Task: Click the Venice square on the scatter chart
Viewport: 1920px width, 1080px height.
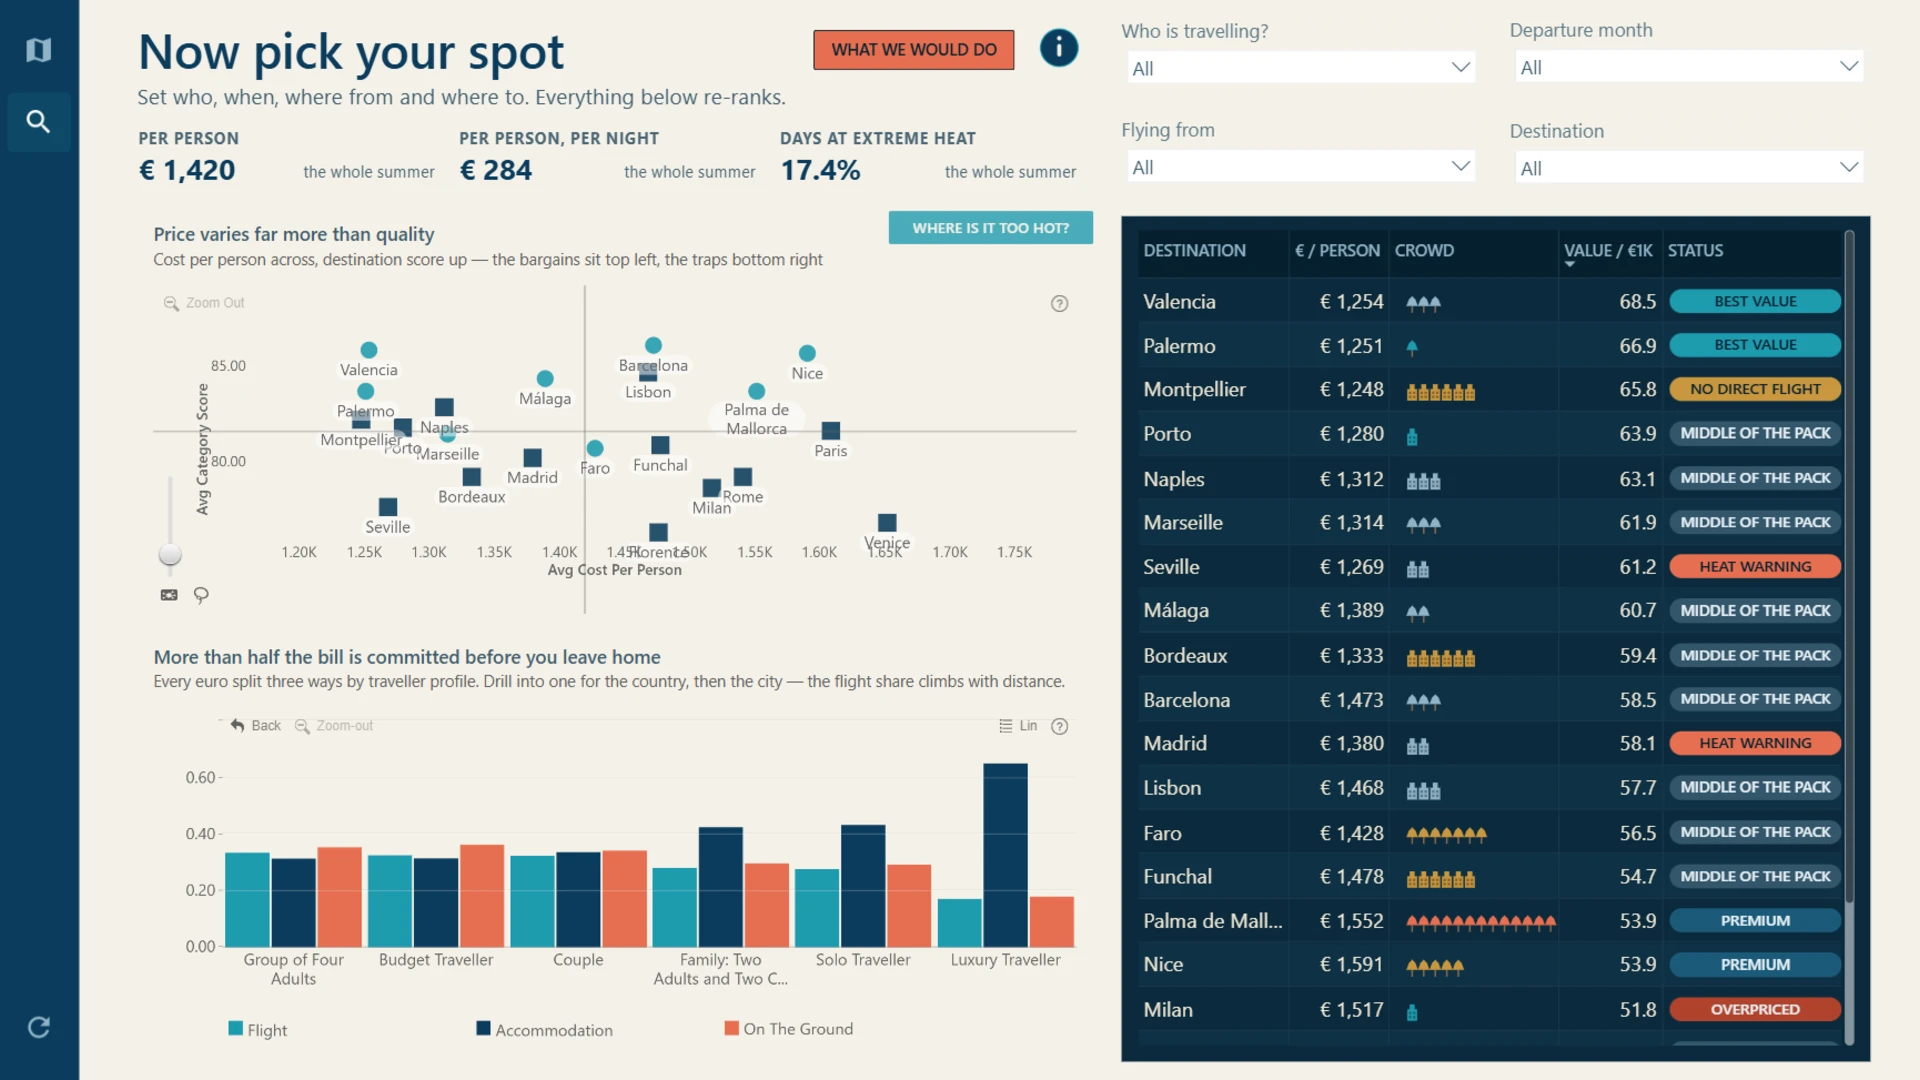Action: pyautogui.click(x=887, y=522)
